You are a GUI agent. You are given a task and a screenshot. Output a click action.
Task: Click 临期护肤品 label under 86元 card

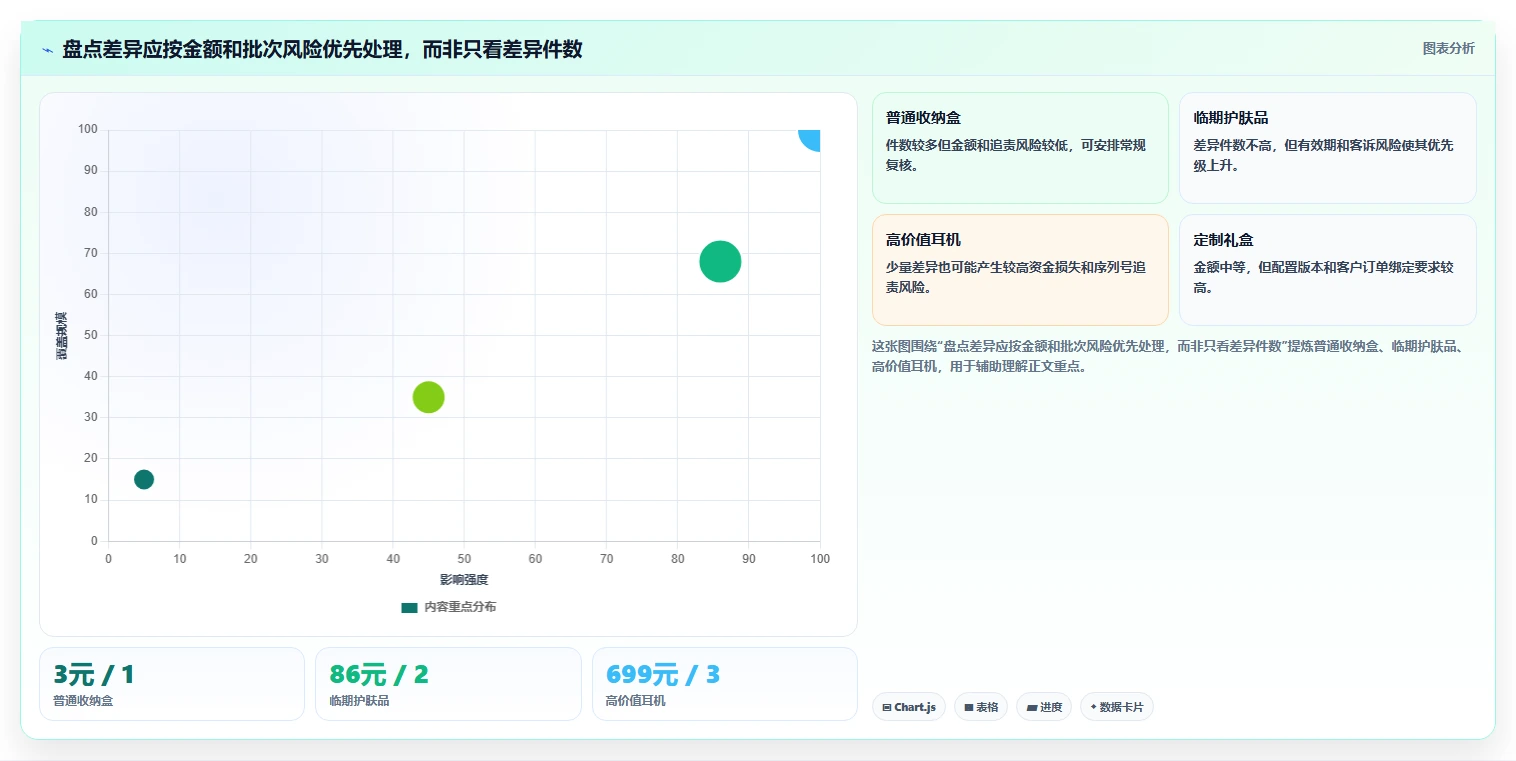(x=359, y=701)
